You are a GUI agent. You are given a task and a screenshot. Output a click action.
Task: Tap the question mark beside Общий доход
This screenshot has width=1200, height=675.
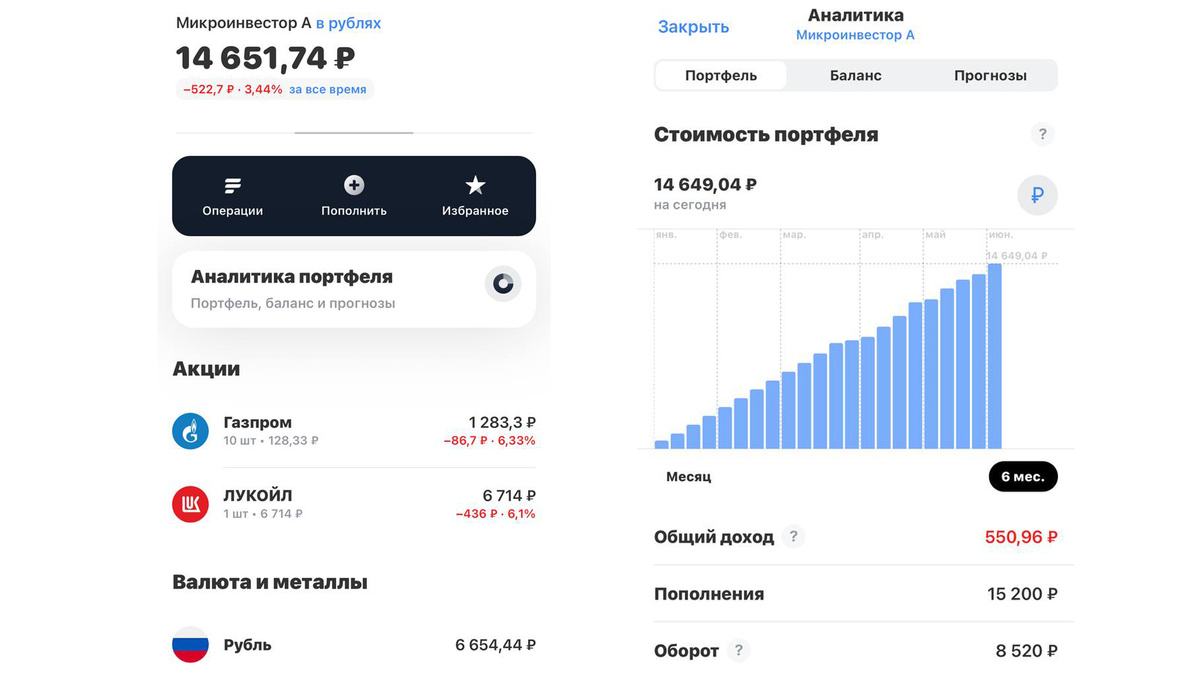pos(793,537)
